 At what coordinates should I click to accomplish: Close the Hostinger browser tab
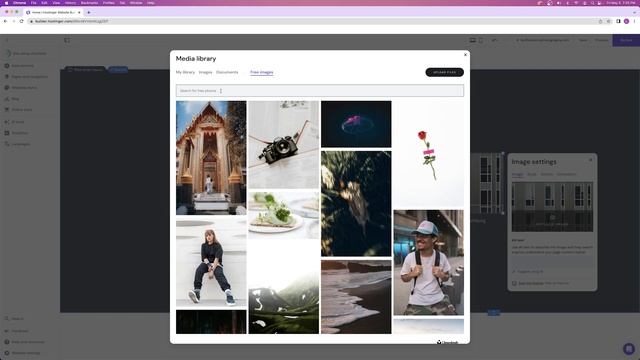click(79, 12)
